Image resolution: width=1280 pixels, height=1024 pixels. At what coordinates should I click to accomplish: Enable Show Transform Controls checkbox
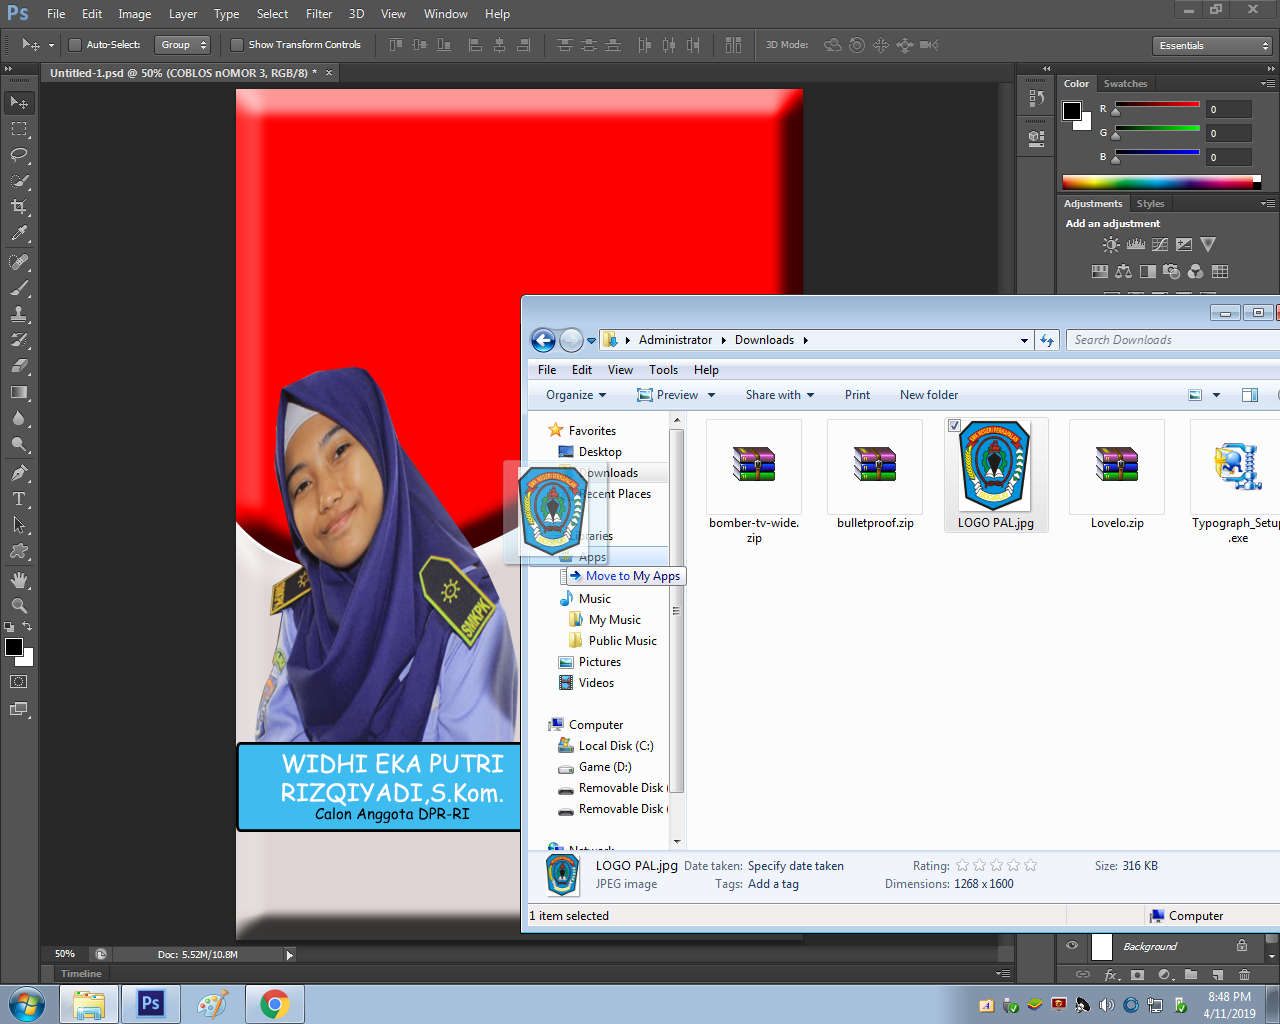pyautogui.click(x=237, y=45)
